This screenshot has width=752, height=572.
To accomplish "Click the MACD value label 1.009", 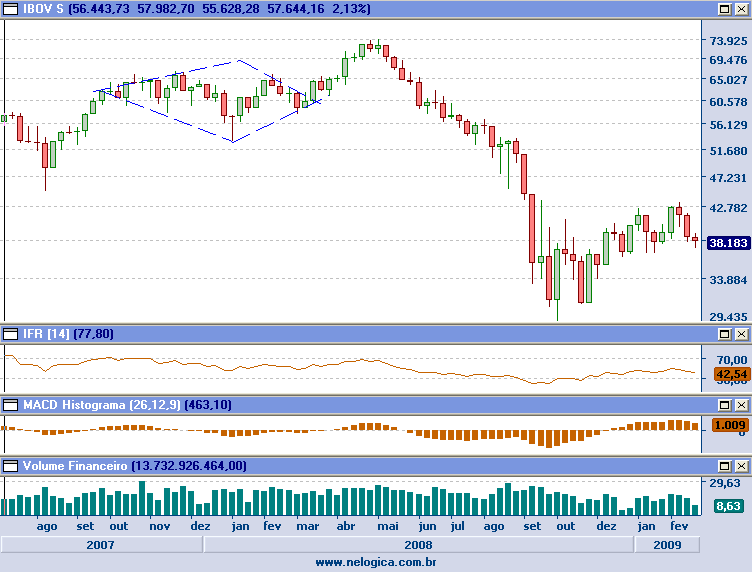I will click(x=730, y=425).
